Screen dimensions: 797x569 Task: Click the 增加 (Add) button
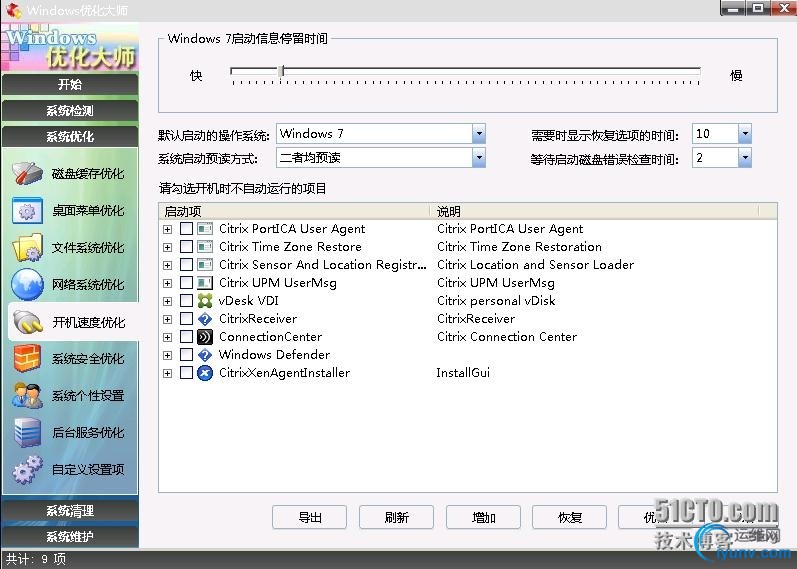tap(483, 518)
